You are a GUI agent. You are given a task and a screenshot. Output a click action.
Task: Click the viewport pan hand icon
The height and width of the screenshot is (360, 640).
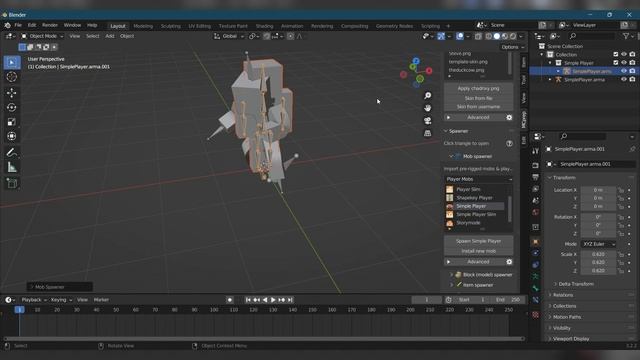(x=427, y=108)
